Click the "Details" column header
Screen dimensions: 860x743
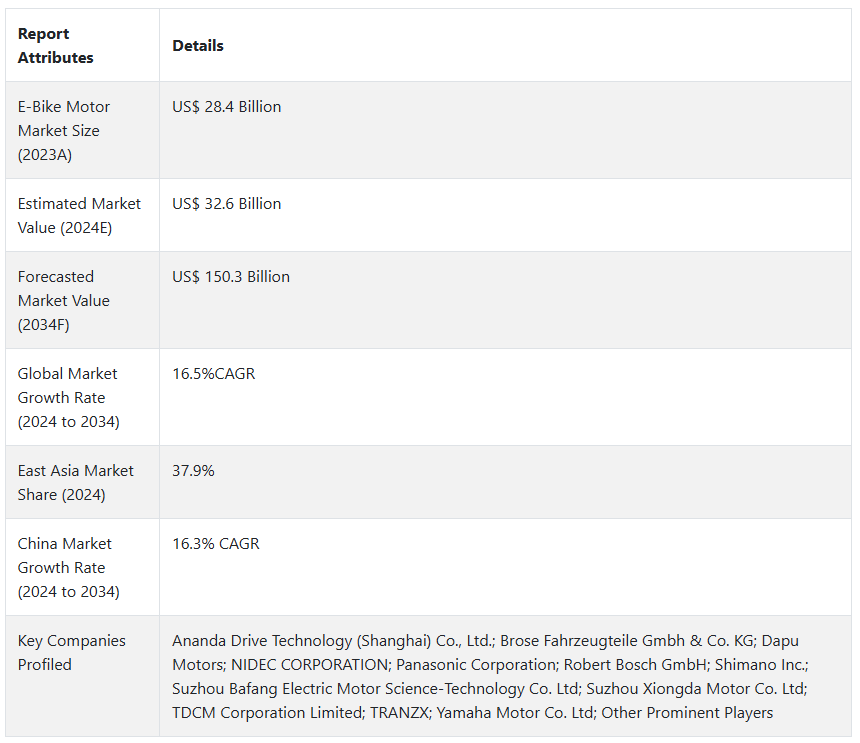point(198,46)
